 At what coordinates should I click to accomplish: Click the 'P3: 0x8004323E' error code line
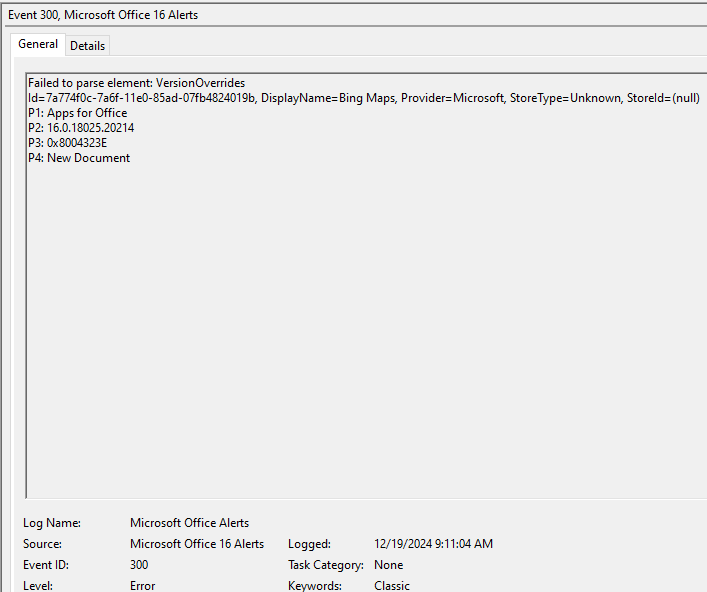point(68,143)
